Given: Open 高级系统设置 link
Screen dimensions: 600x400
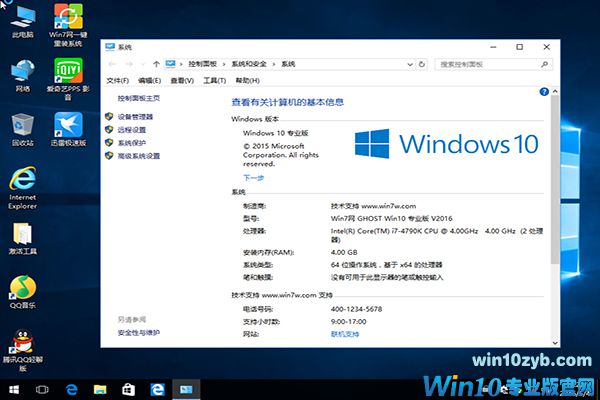Looking at the screenshot, I should [139, 156].
